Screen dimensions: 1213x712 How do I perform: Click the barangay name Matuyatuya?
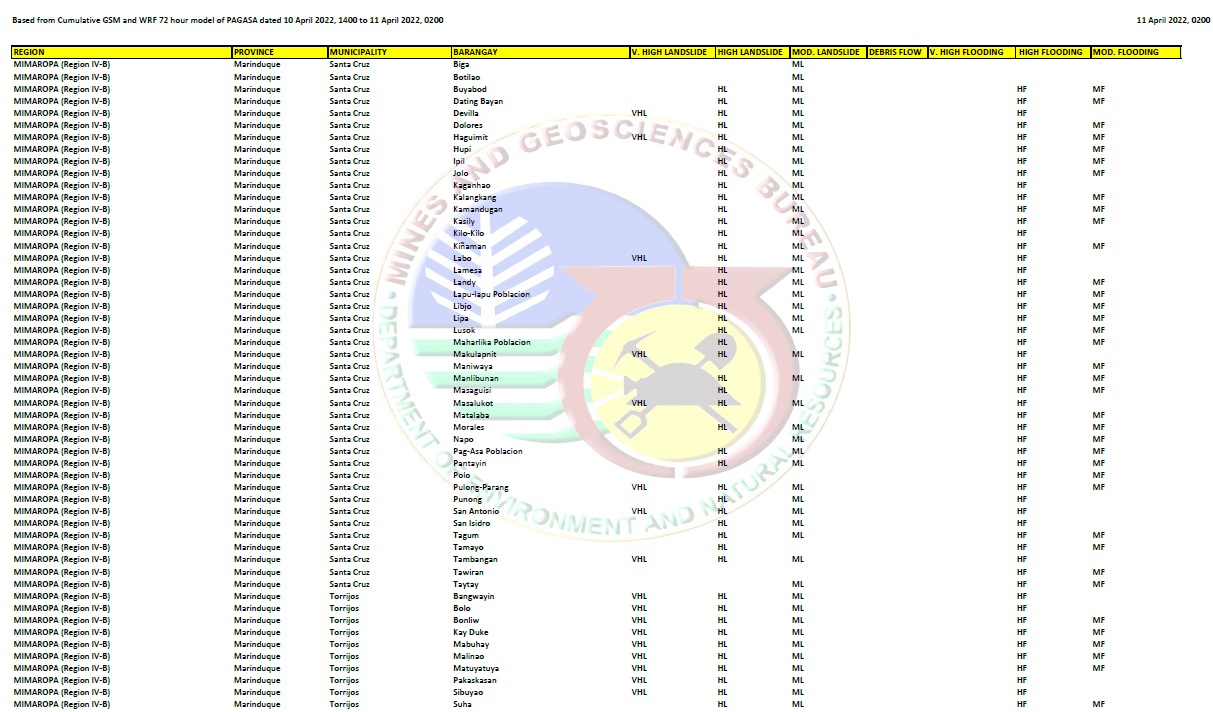476,668
